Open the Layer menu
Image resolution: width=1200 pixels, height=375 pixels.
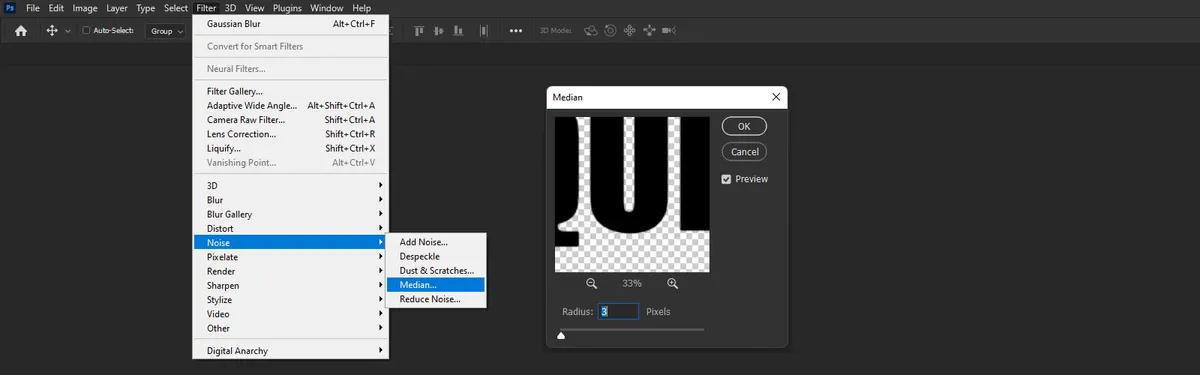[117, 8]
